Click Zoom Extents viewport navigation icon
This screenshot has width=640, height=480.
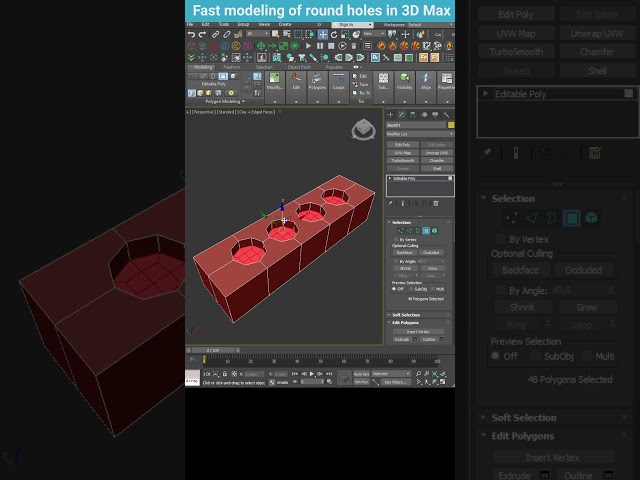[435, 373]
